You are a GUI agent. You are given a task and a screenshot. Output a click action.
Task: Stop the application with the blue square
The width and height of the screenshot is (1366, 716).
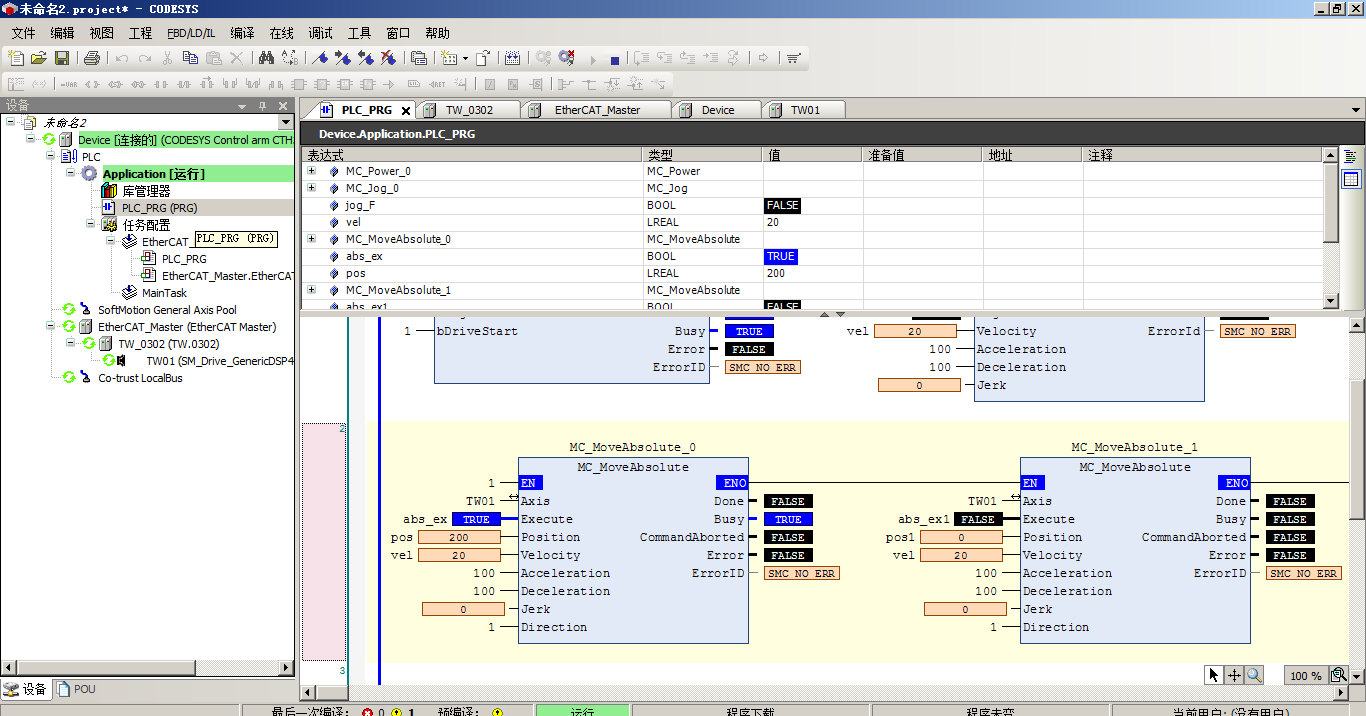pos(615,60)
